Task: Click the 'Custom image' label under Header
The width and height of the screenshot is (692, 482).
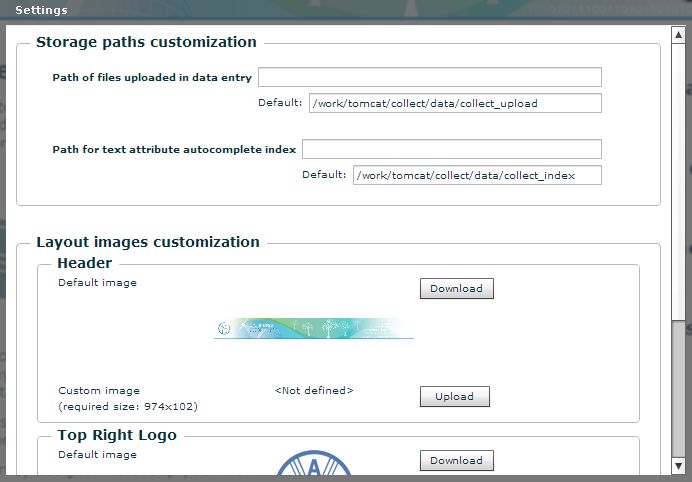Action: [x=99, y=391]
